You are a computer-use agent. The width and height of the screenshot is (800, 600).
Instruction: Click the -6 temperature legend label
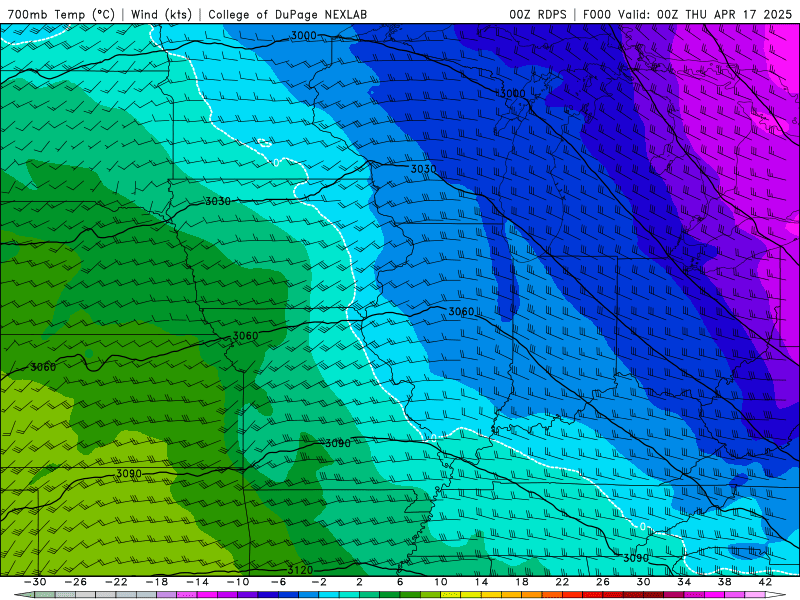point(279,582)
